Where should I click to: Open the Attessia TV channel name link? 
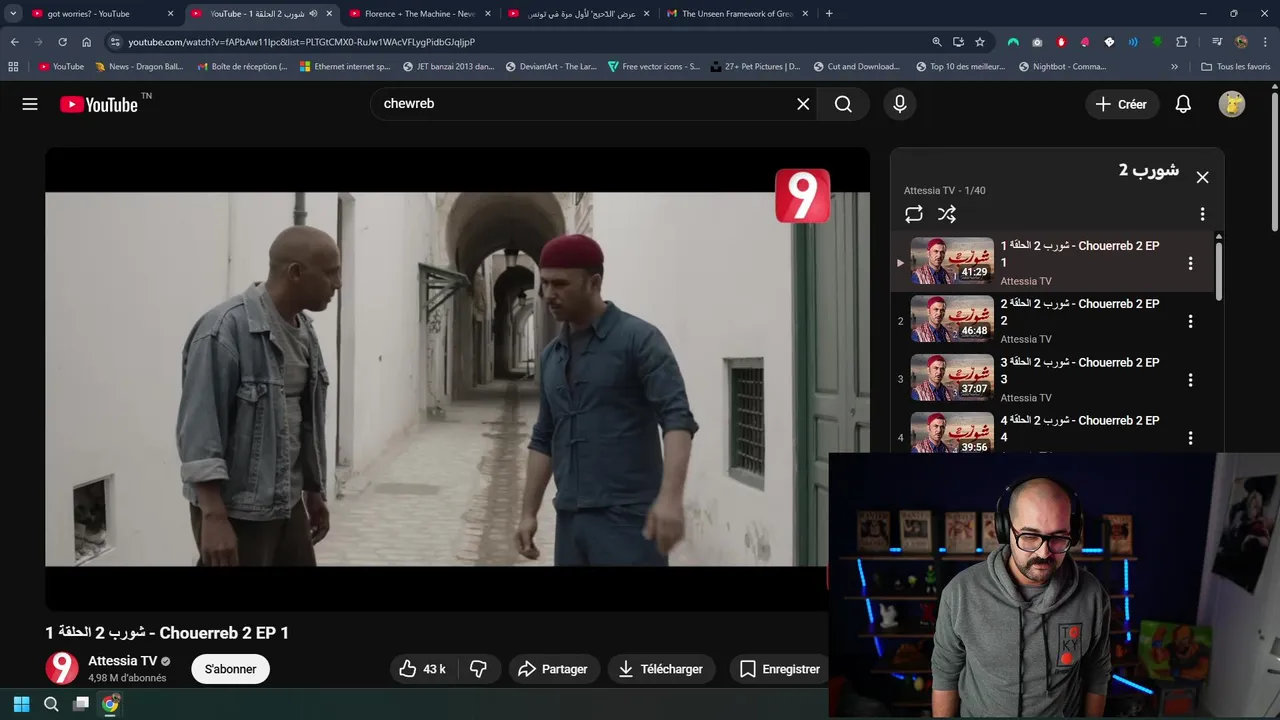point(122,661)
